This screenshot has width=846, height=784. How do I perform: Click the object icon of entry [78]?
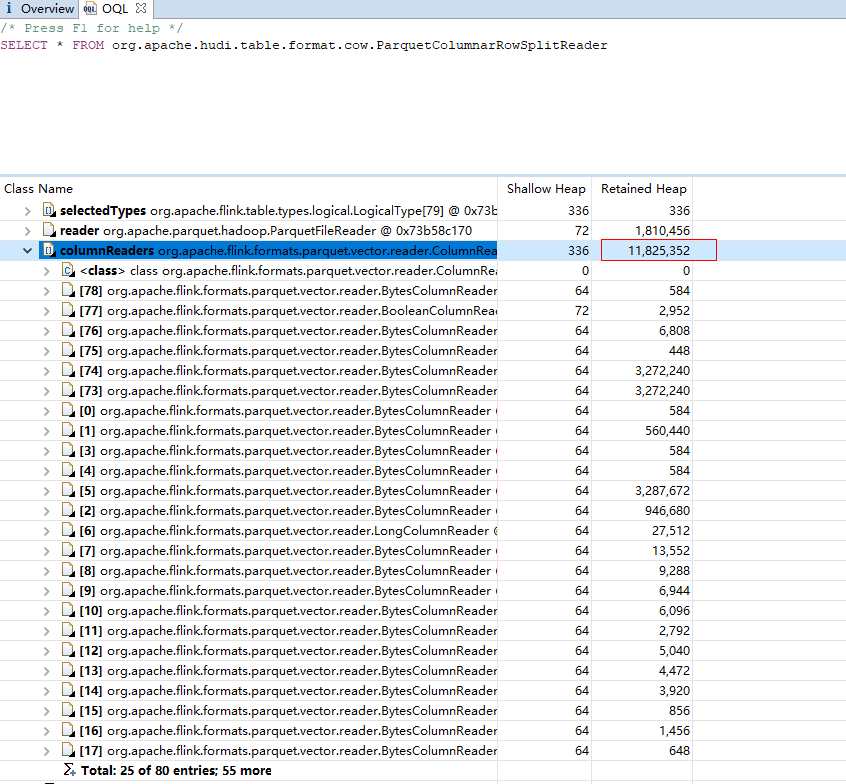[x=68, y=290]
